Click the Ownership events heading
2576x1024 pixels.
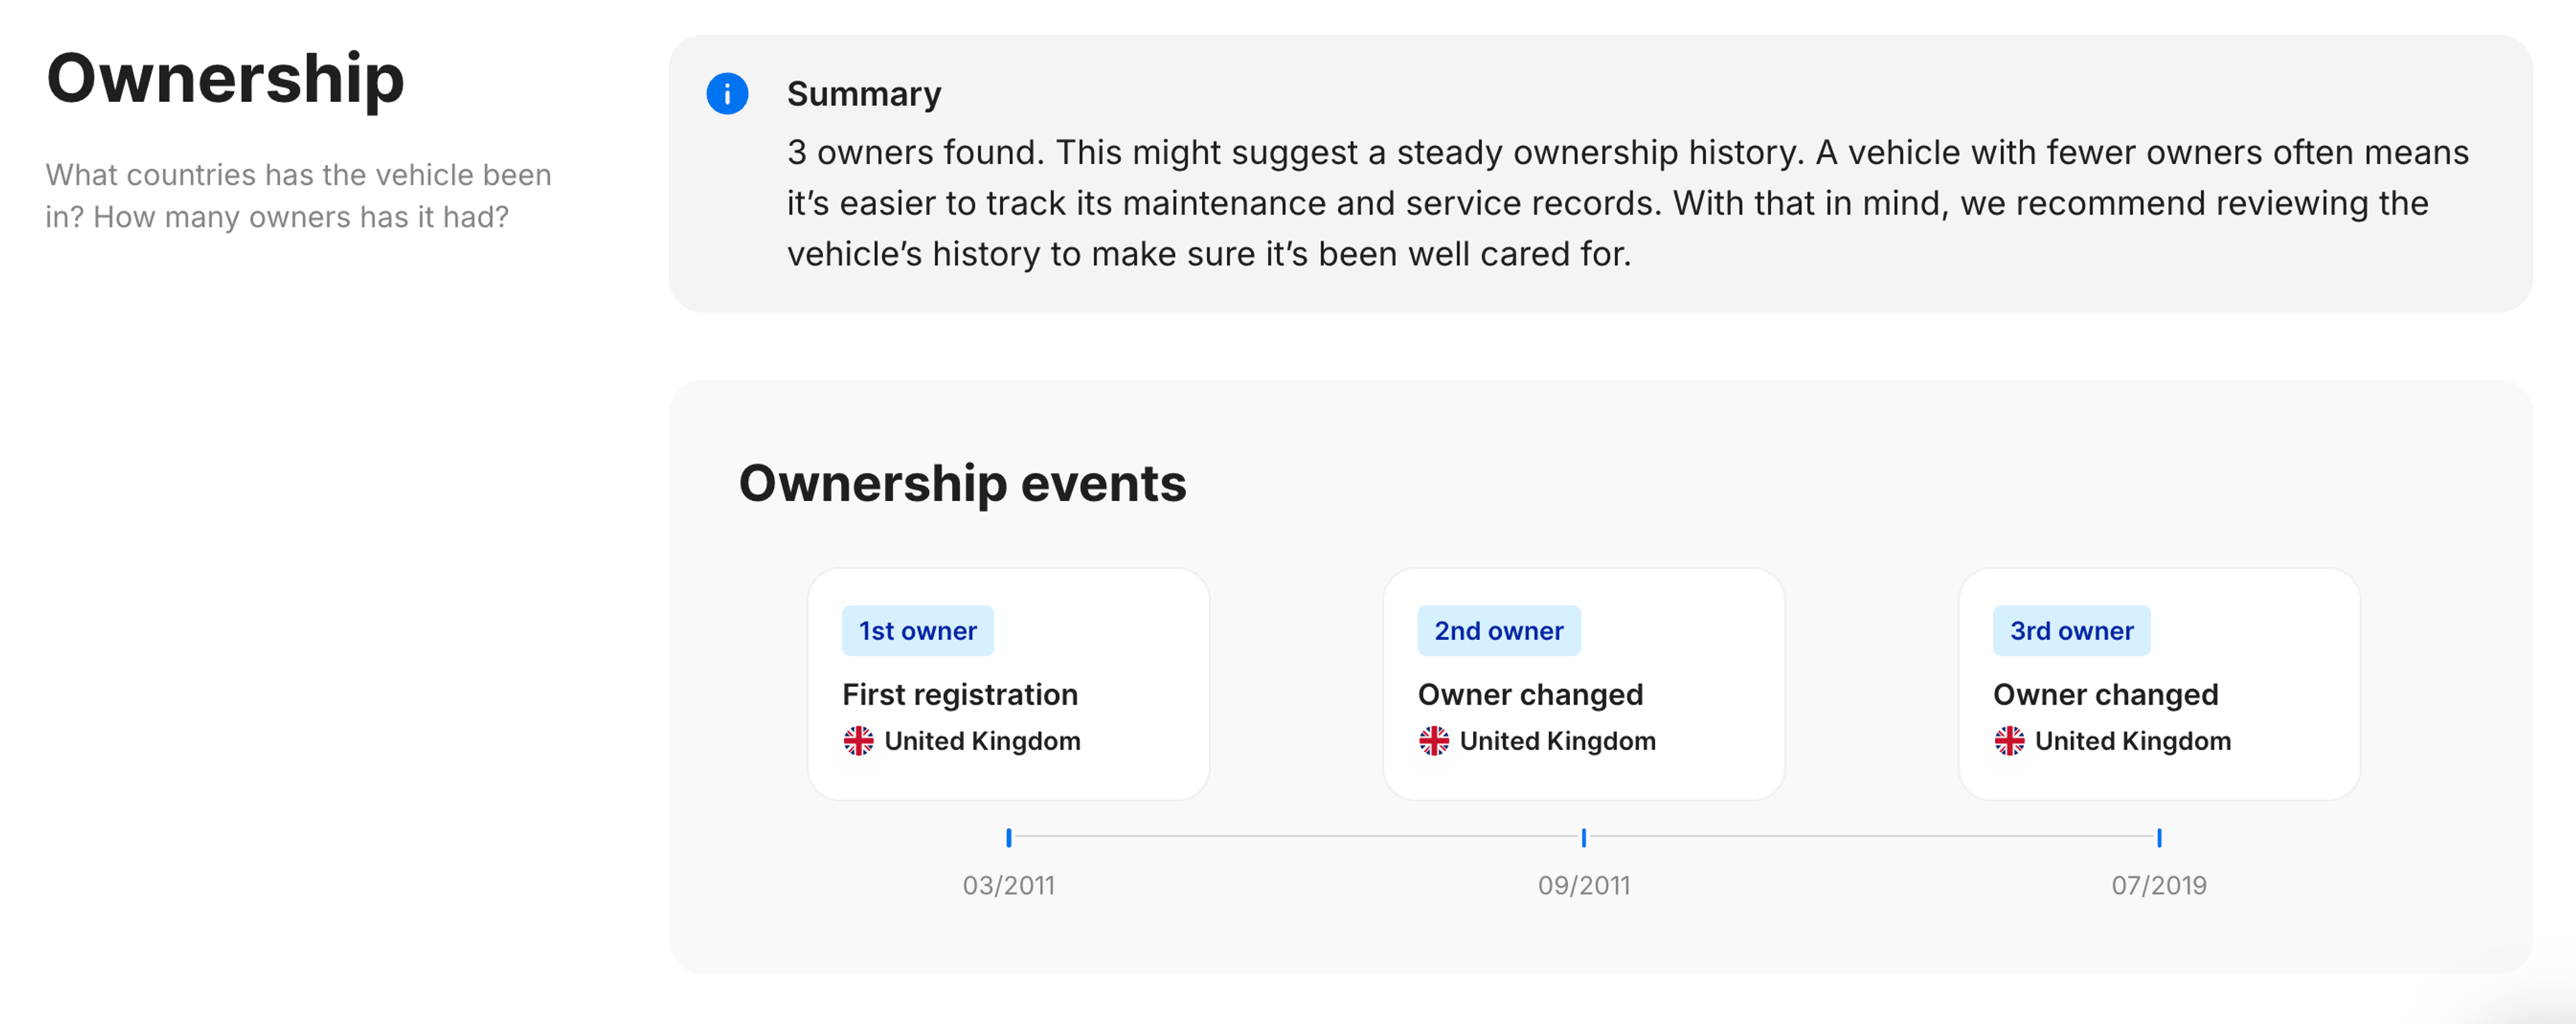[x=962, y=483]
